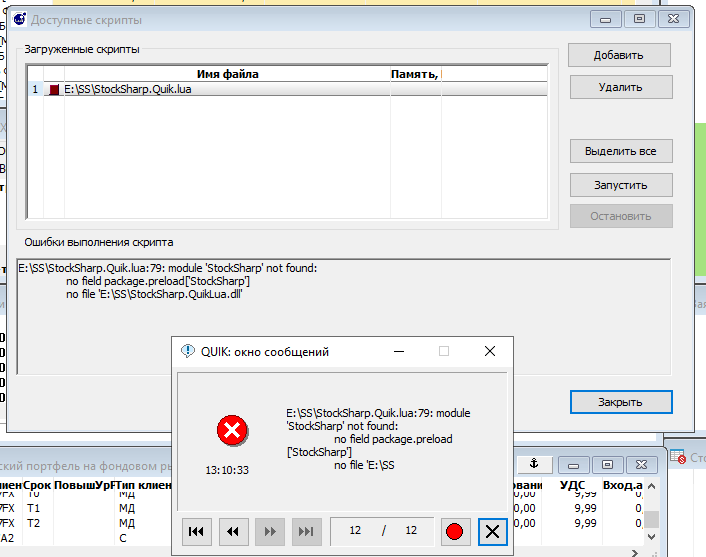Screen dimensions: 706x557
Task: Click the Удалить button
Action: point(621,87)
